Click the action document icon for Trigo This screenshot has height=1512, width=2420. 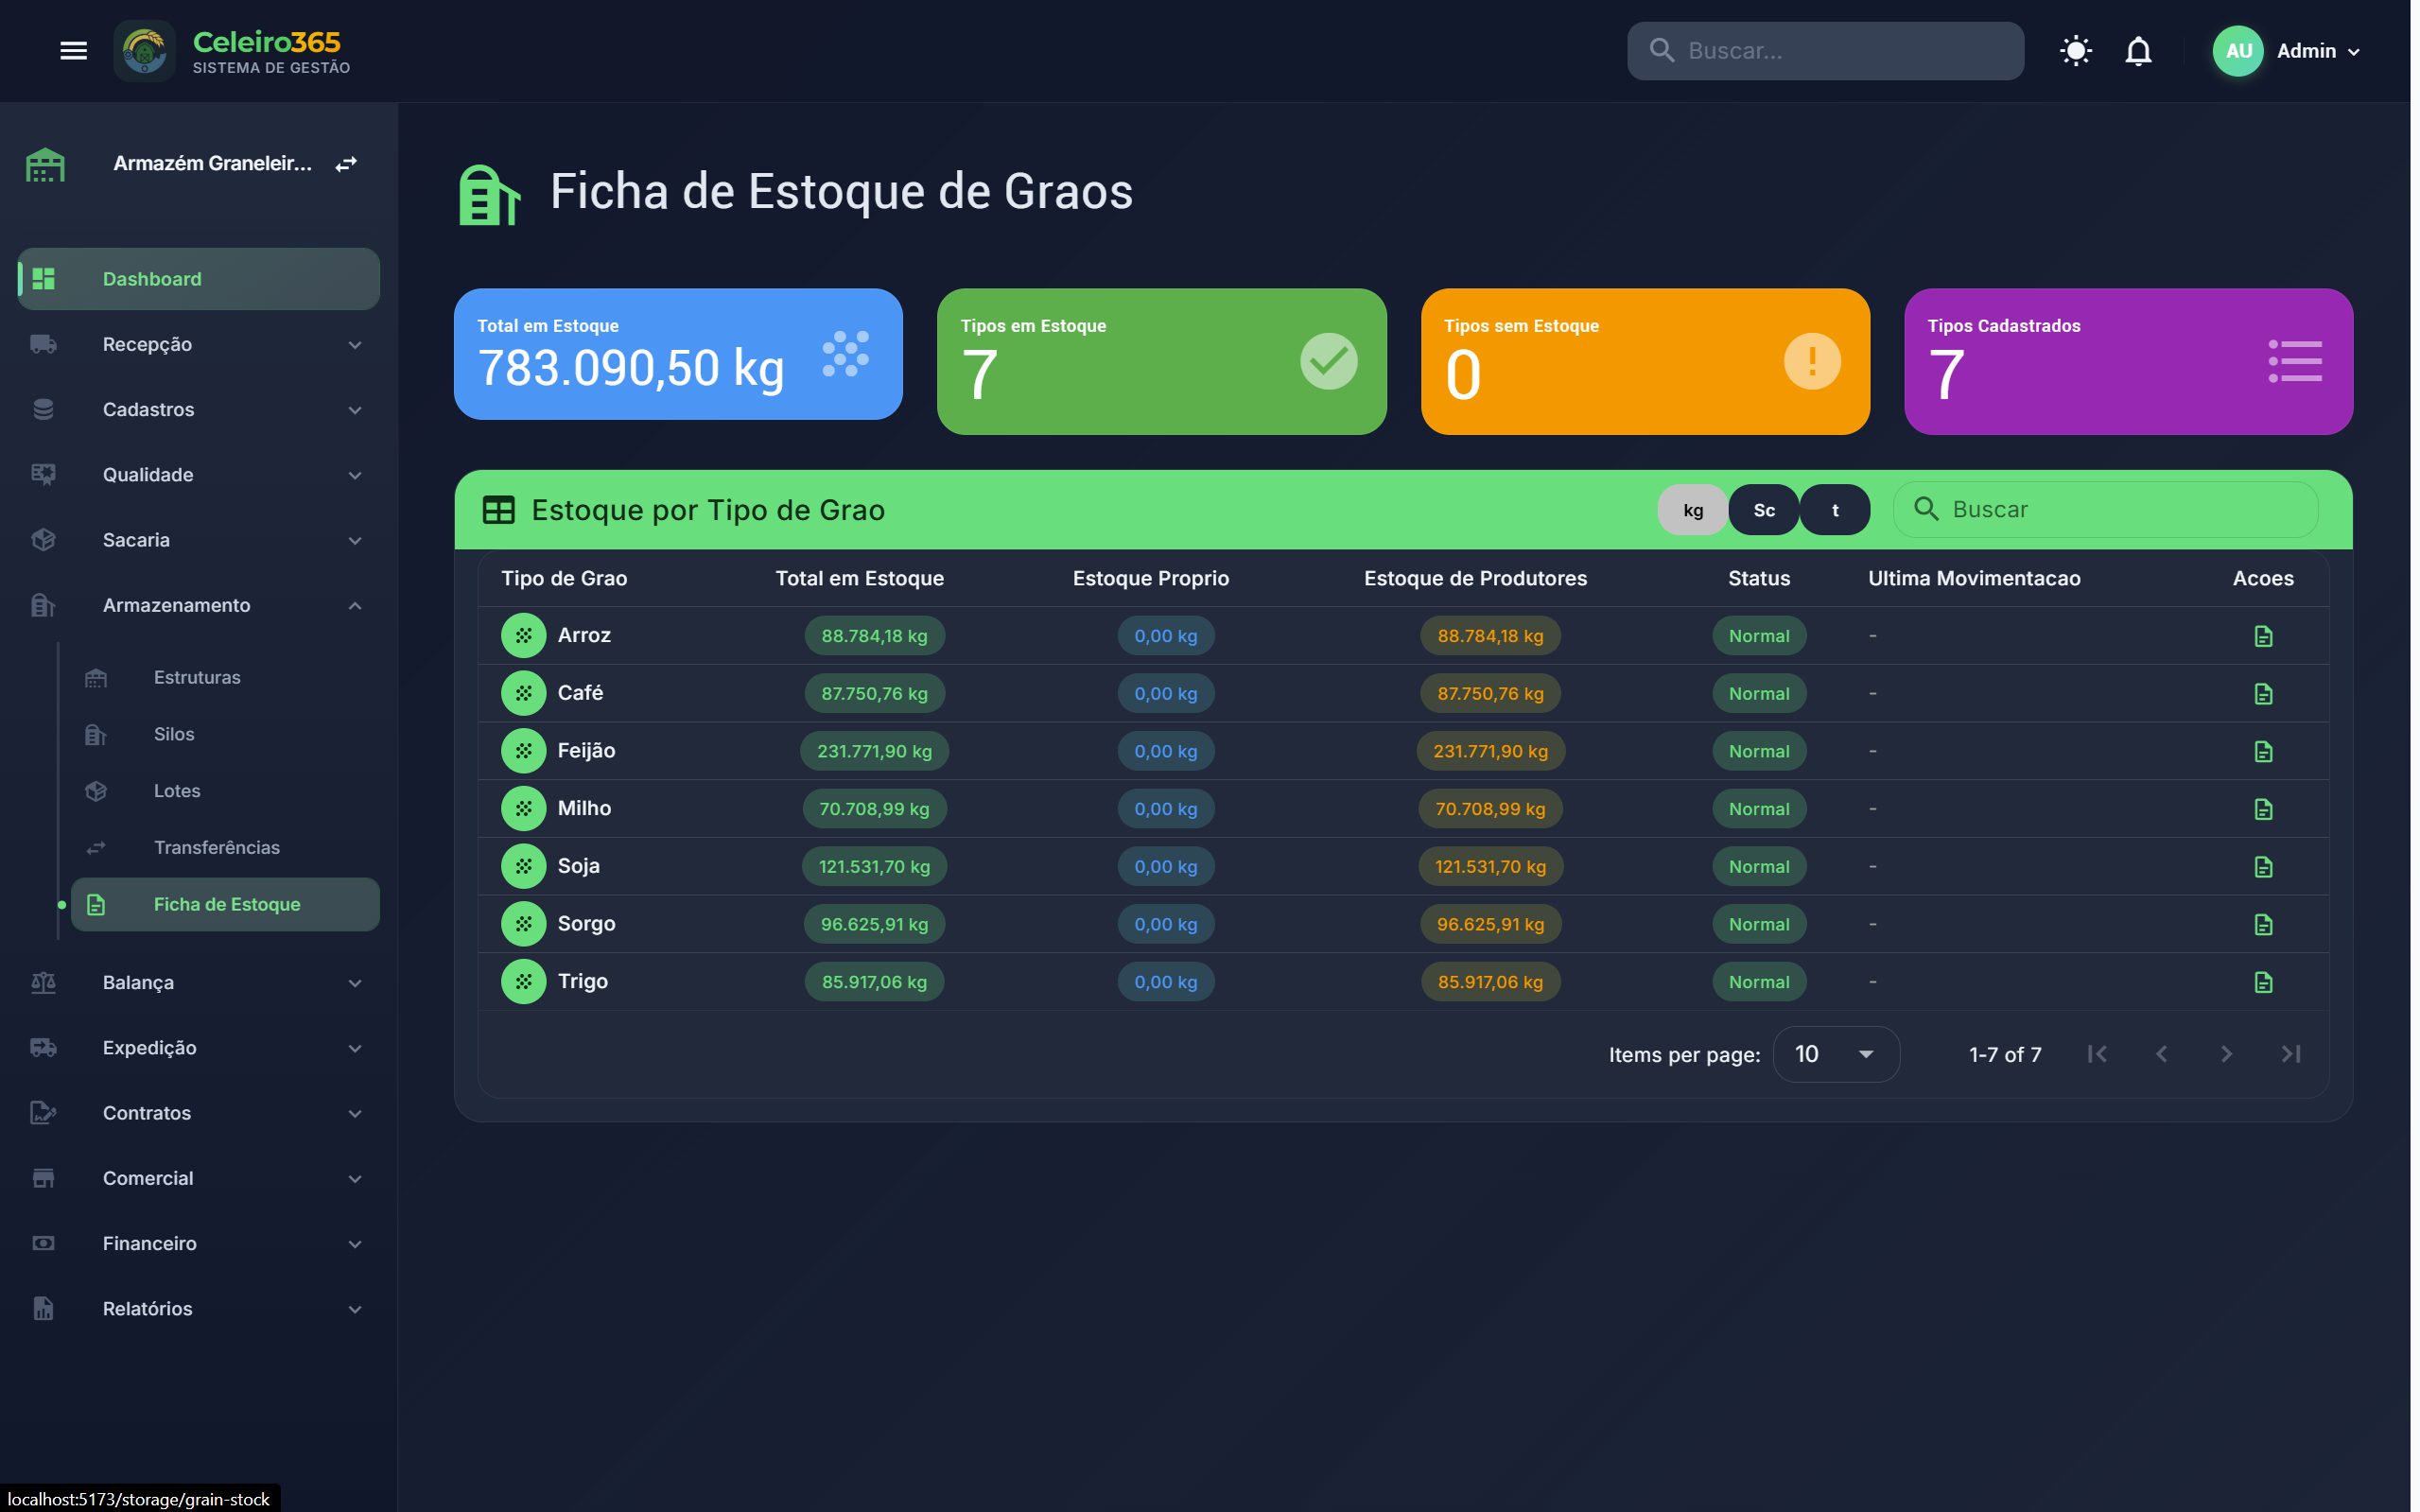(2262, 982)
